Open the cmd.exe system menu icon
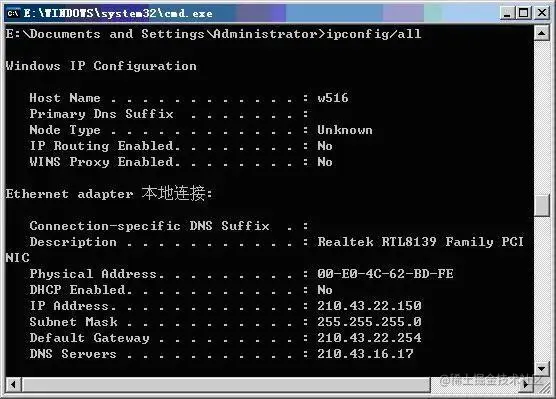Viewport: 556px width, 399px height. (x=13, y=13)
